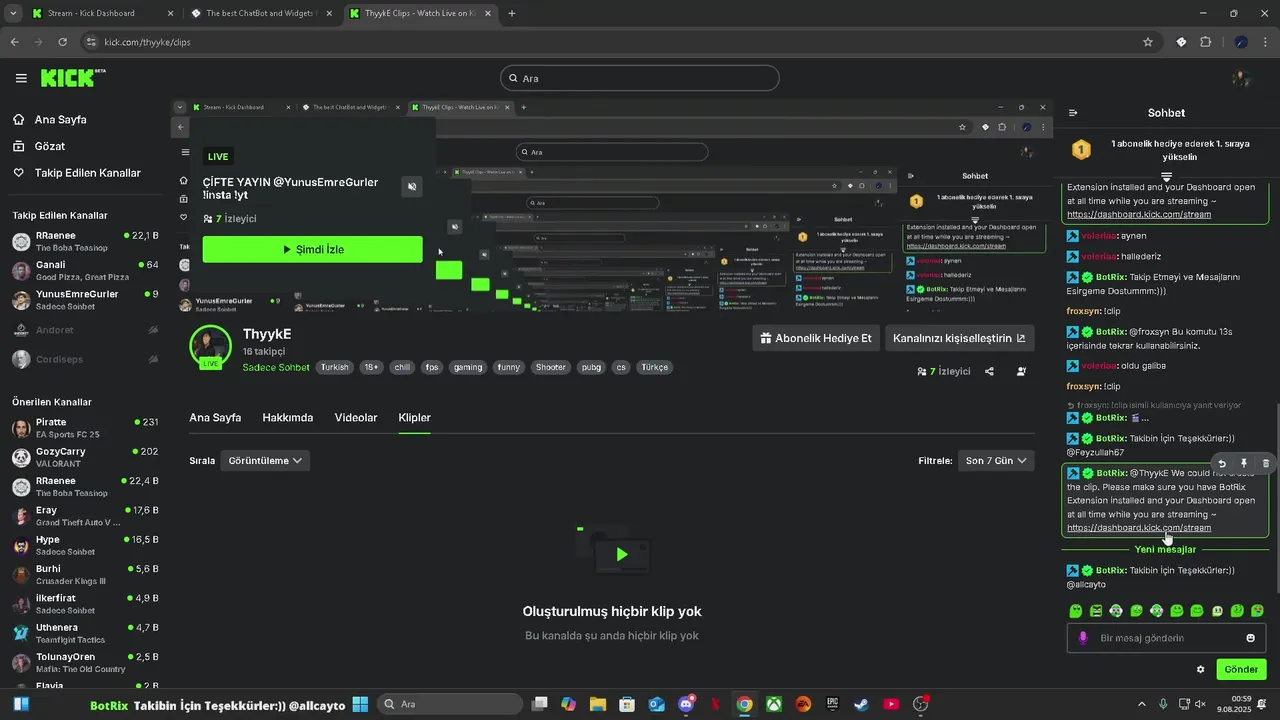1280x720 pixels.
Task: Click the Bir mesaj gönderin input
Action: [1166, 638]
